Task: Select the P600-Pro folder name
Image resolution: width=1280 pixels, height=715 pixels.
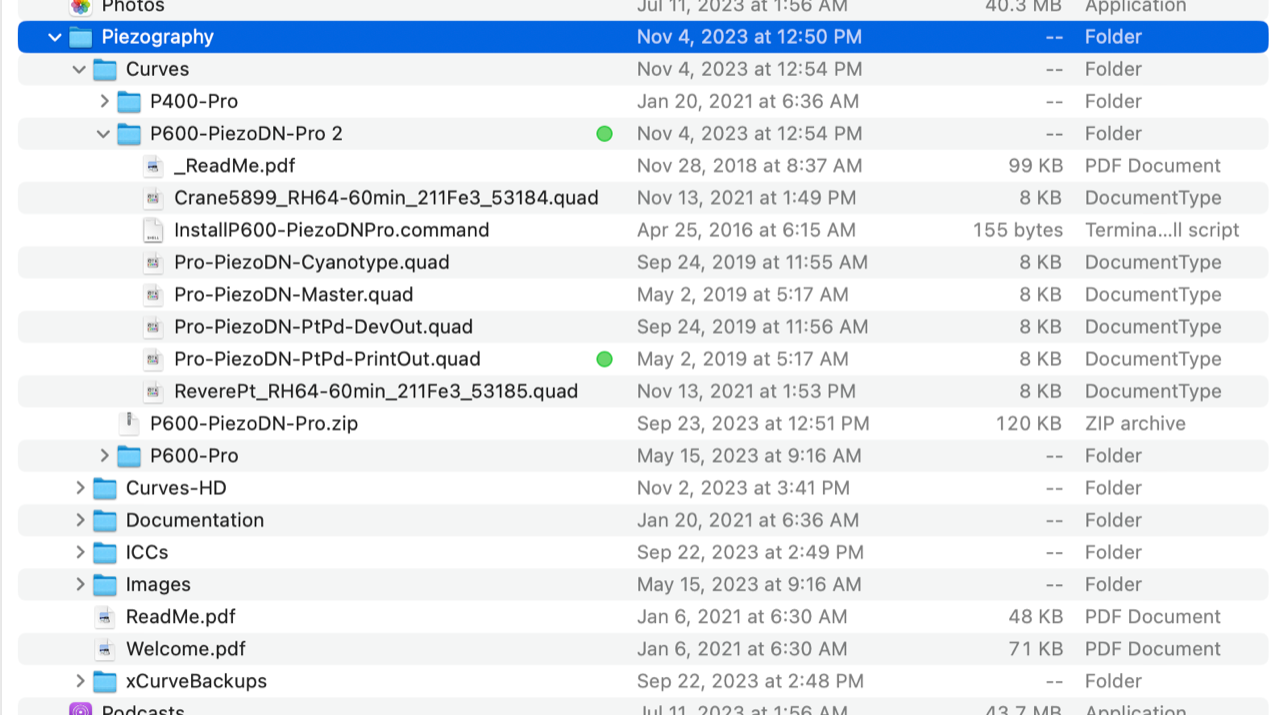Action: coord(194,456)
